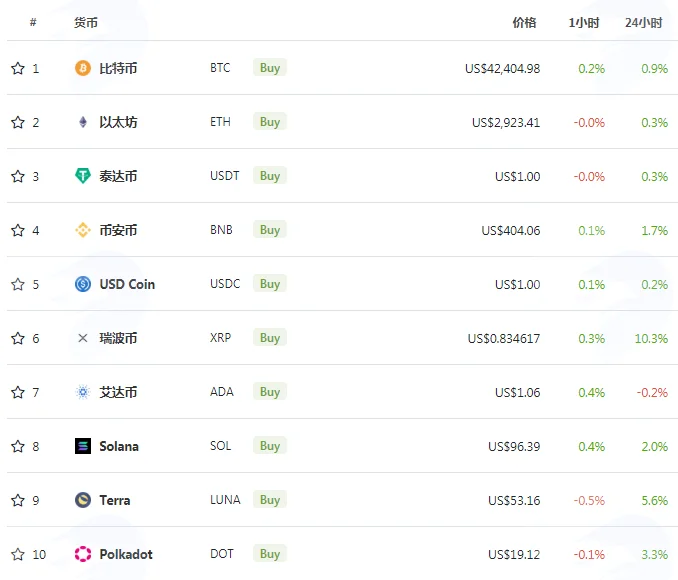Click the yellow BNB logo icon
The width and height of the screenshot is (678, 580).
tap(83, 230)
